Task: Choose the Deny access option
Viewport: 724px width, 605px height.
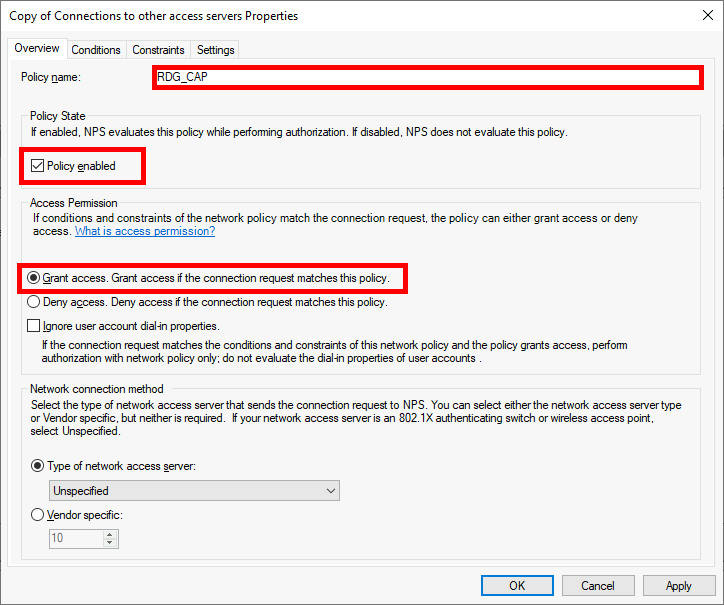Action: point(35,301)
